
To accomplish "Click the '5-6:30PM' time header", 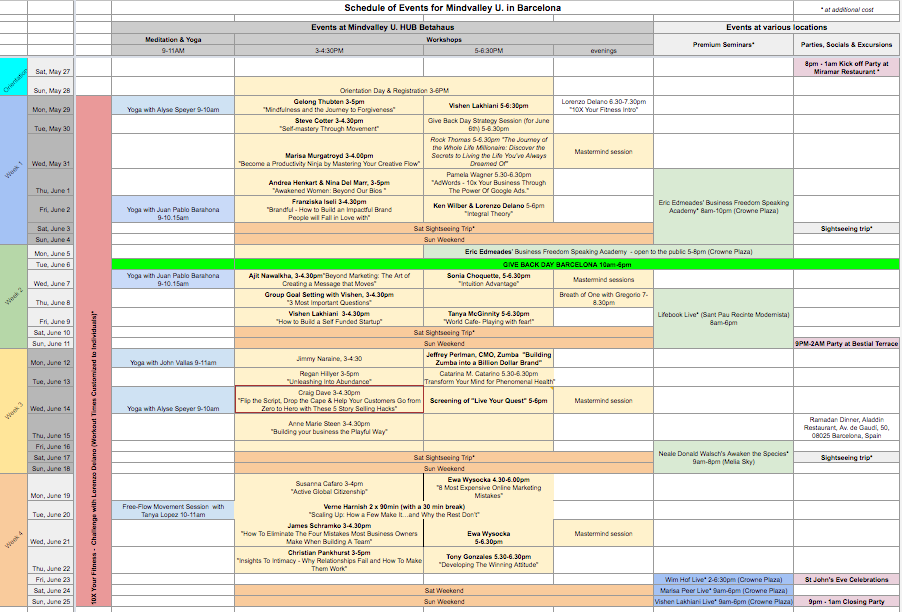I will coord(488,51).
